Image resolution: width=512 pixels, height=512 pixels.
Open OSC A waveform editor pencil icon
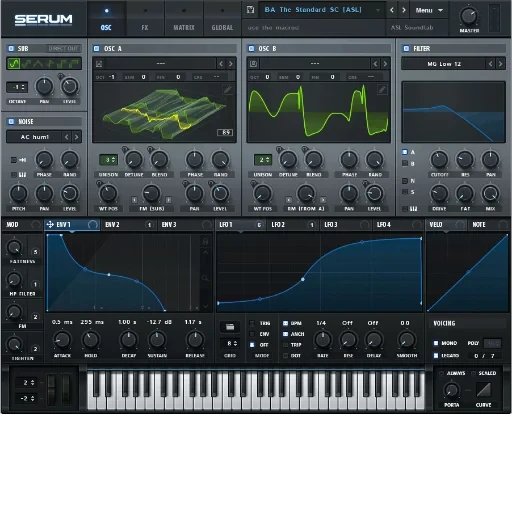(x=228, y=89)
